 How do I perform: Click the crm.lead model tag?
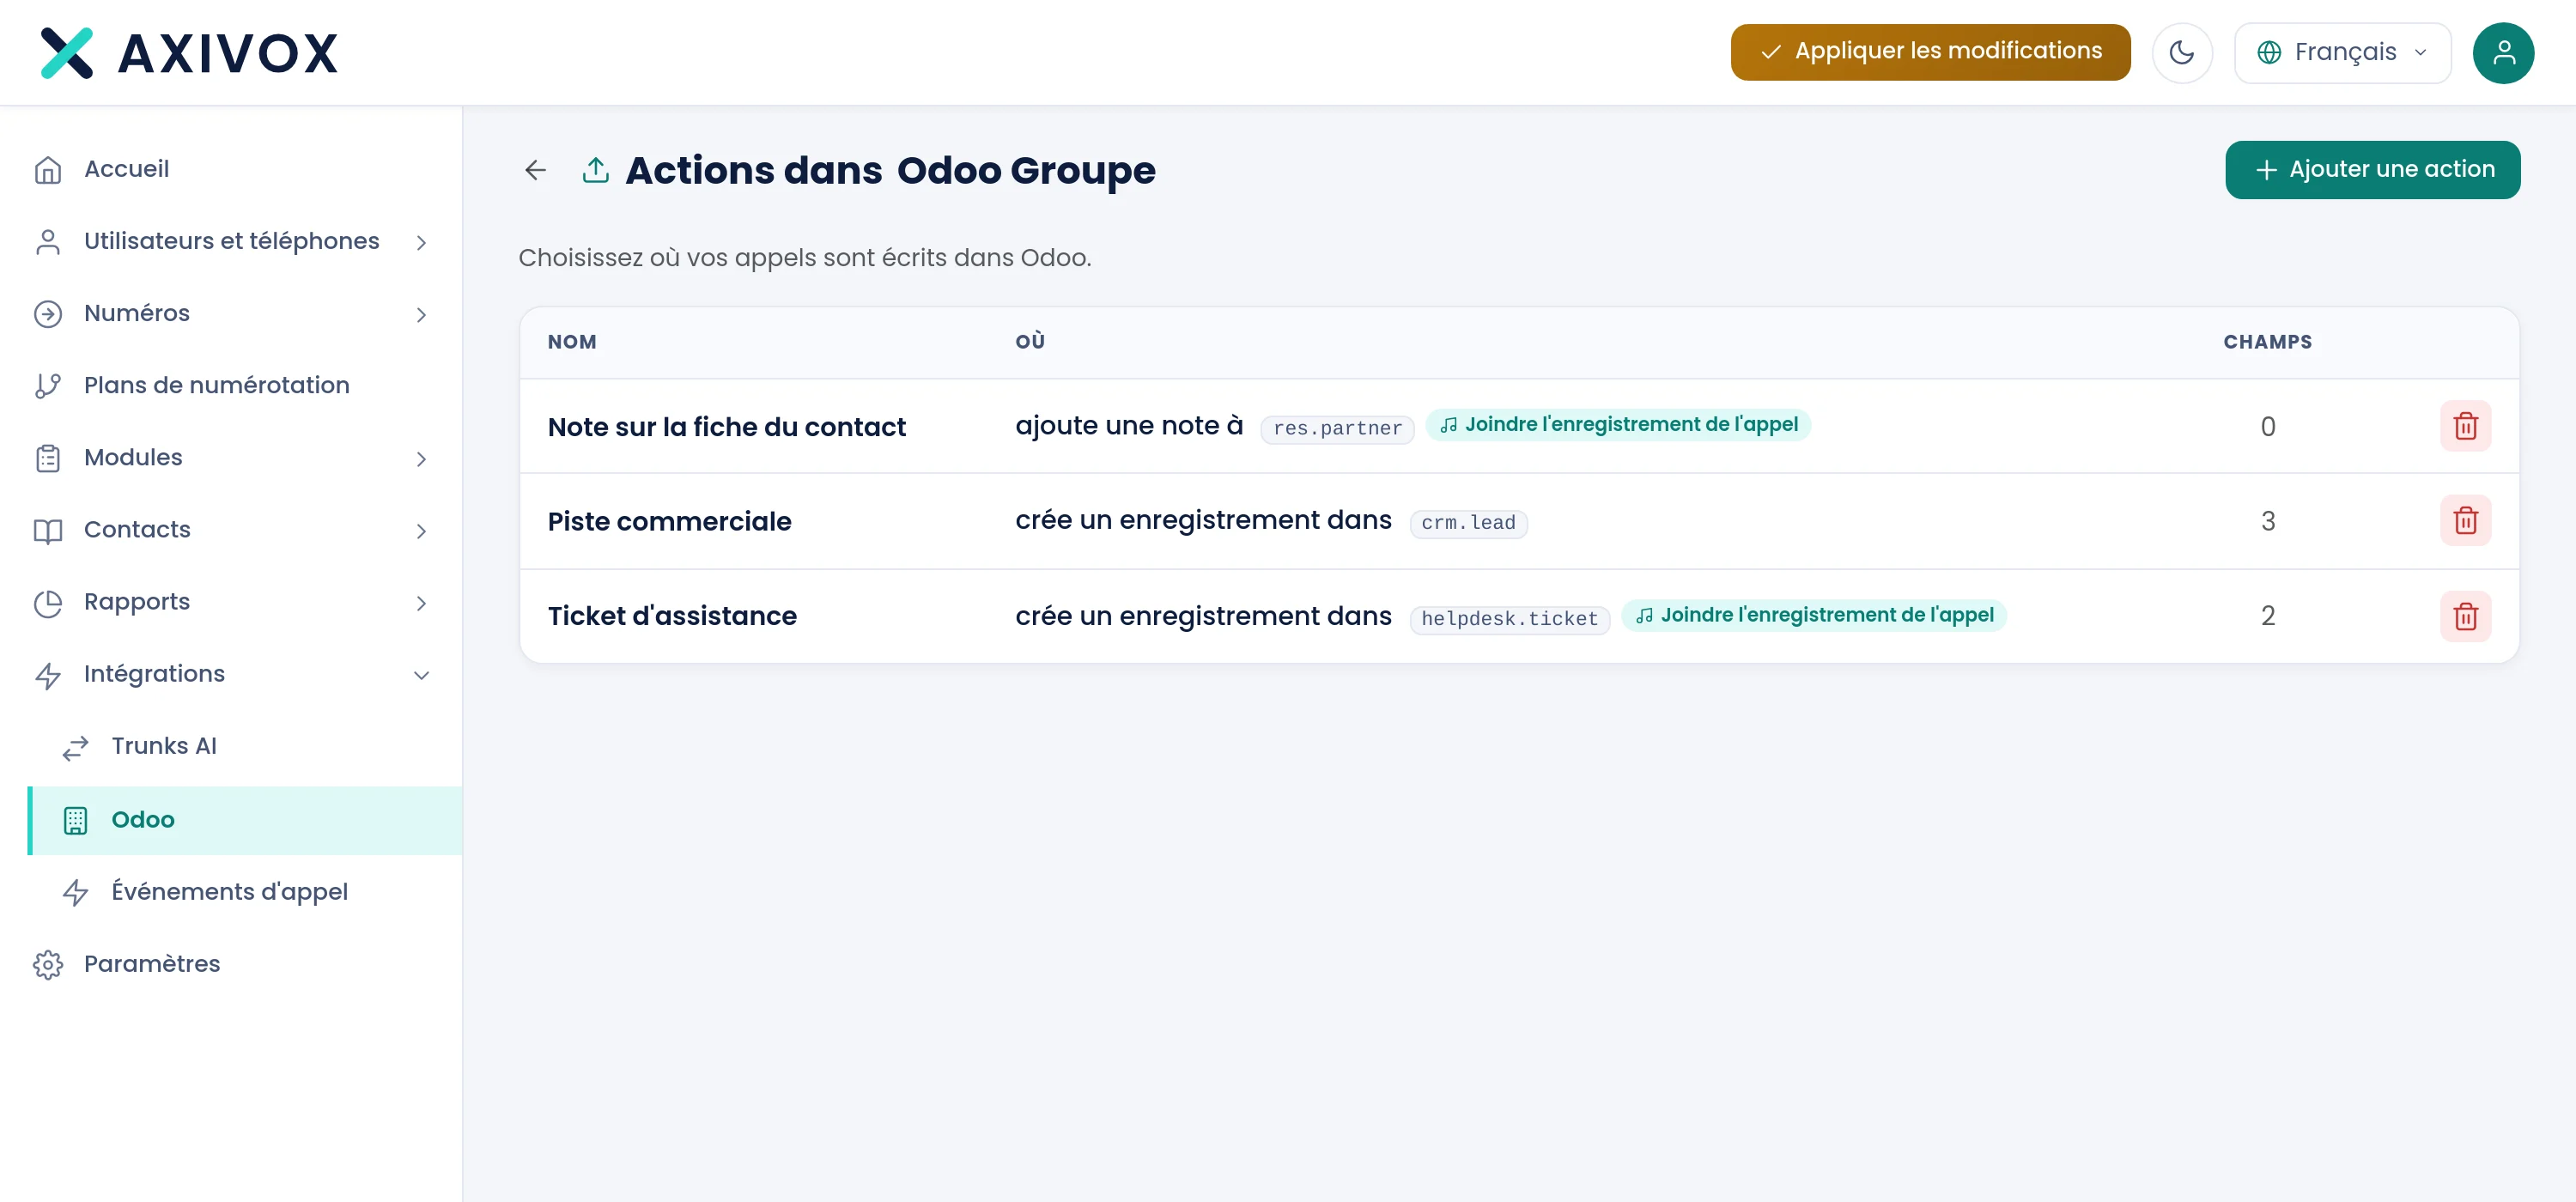point(1468,522)
